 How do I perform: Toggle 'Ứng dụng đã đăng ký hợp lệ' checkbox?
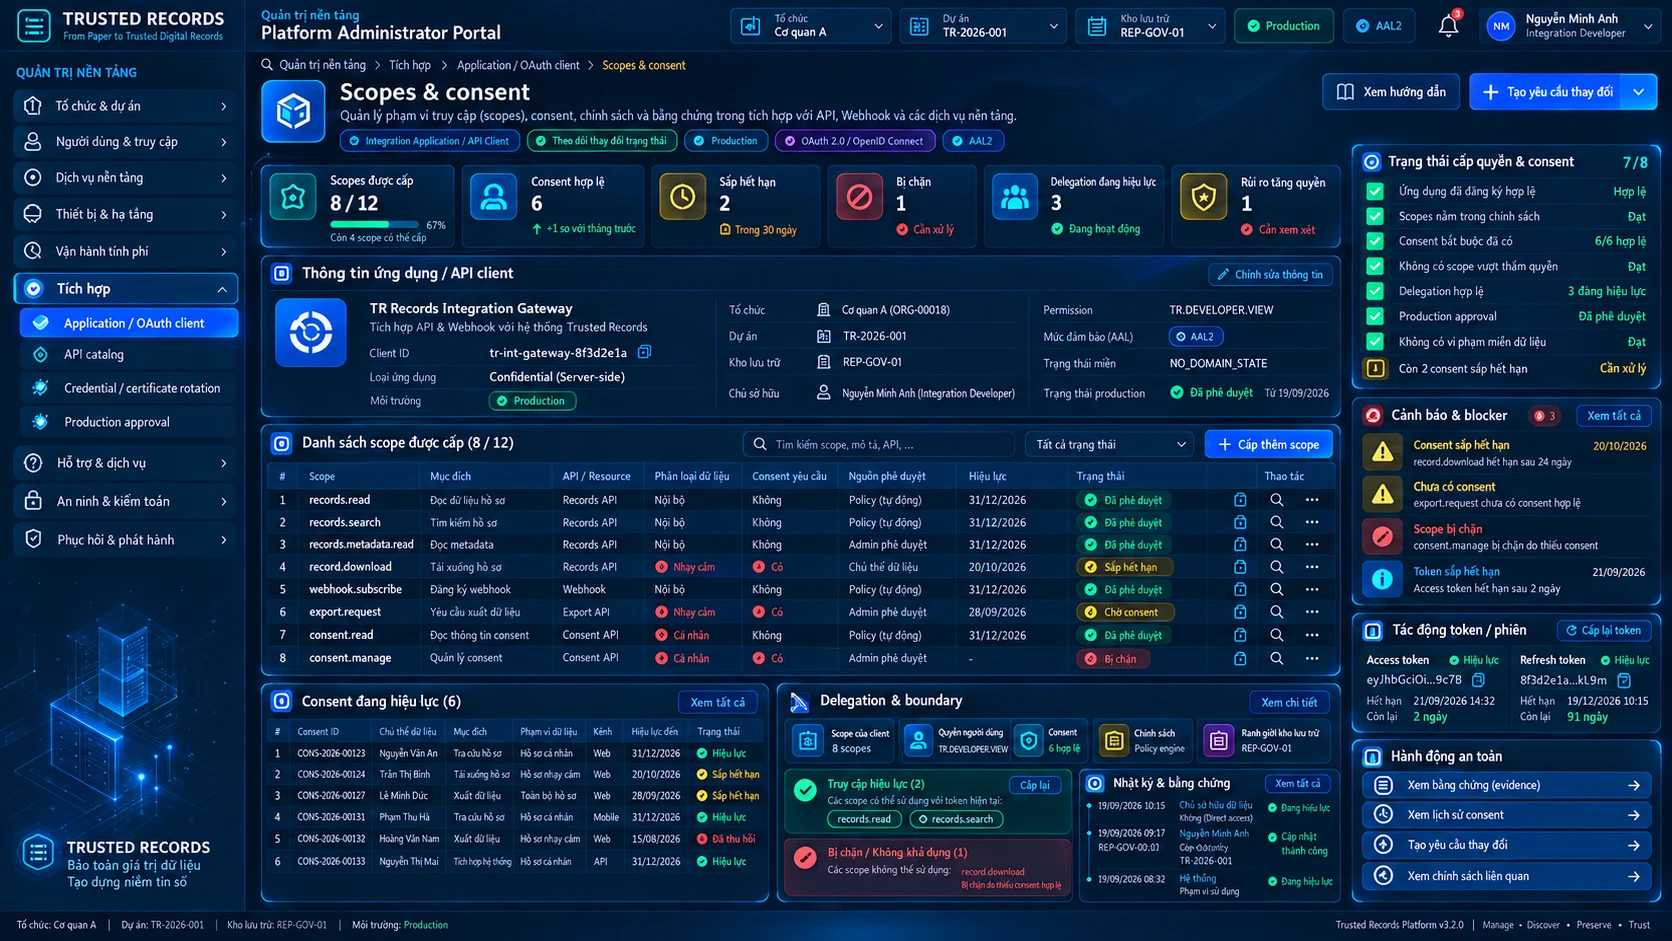pyautogui.click(x=1375, y=191)
